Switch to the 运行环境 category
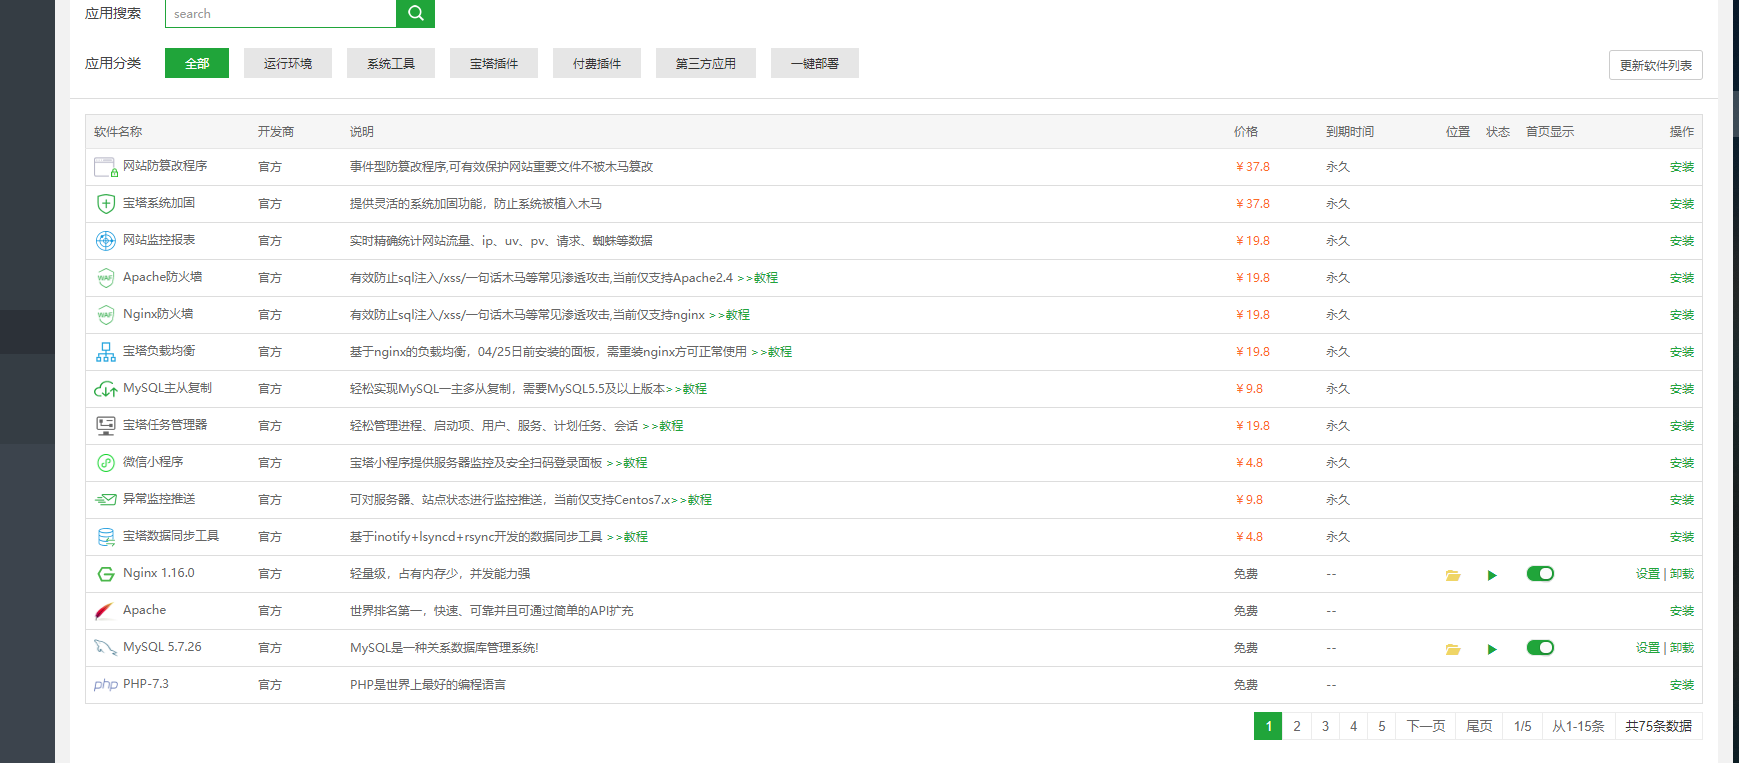The width and height of the screenshot is (1739, 763). [x=288, y=63]
